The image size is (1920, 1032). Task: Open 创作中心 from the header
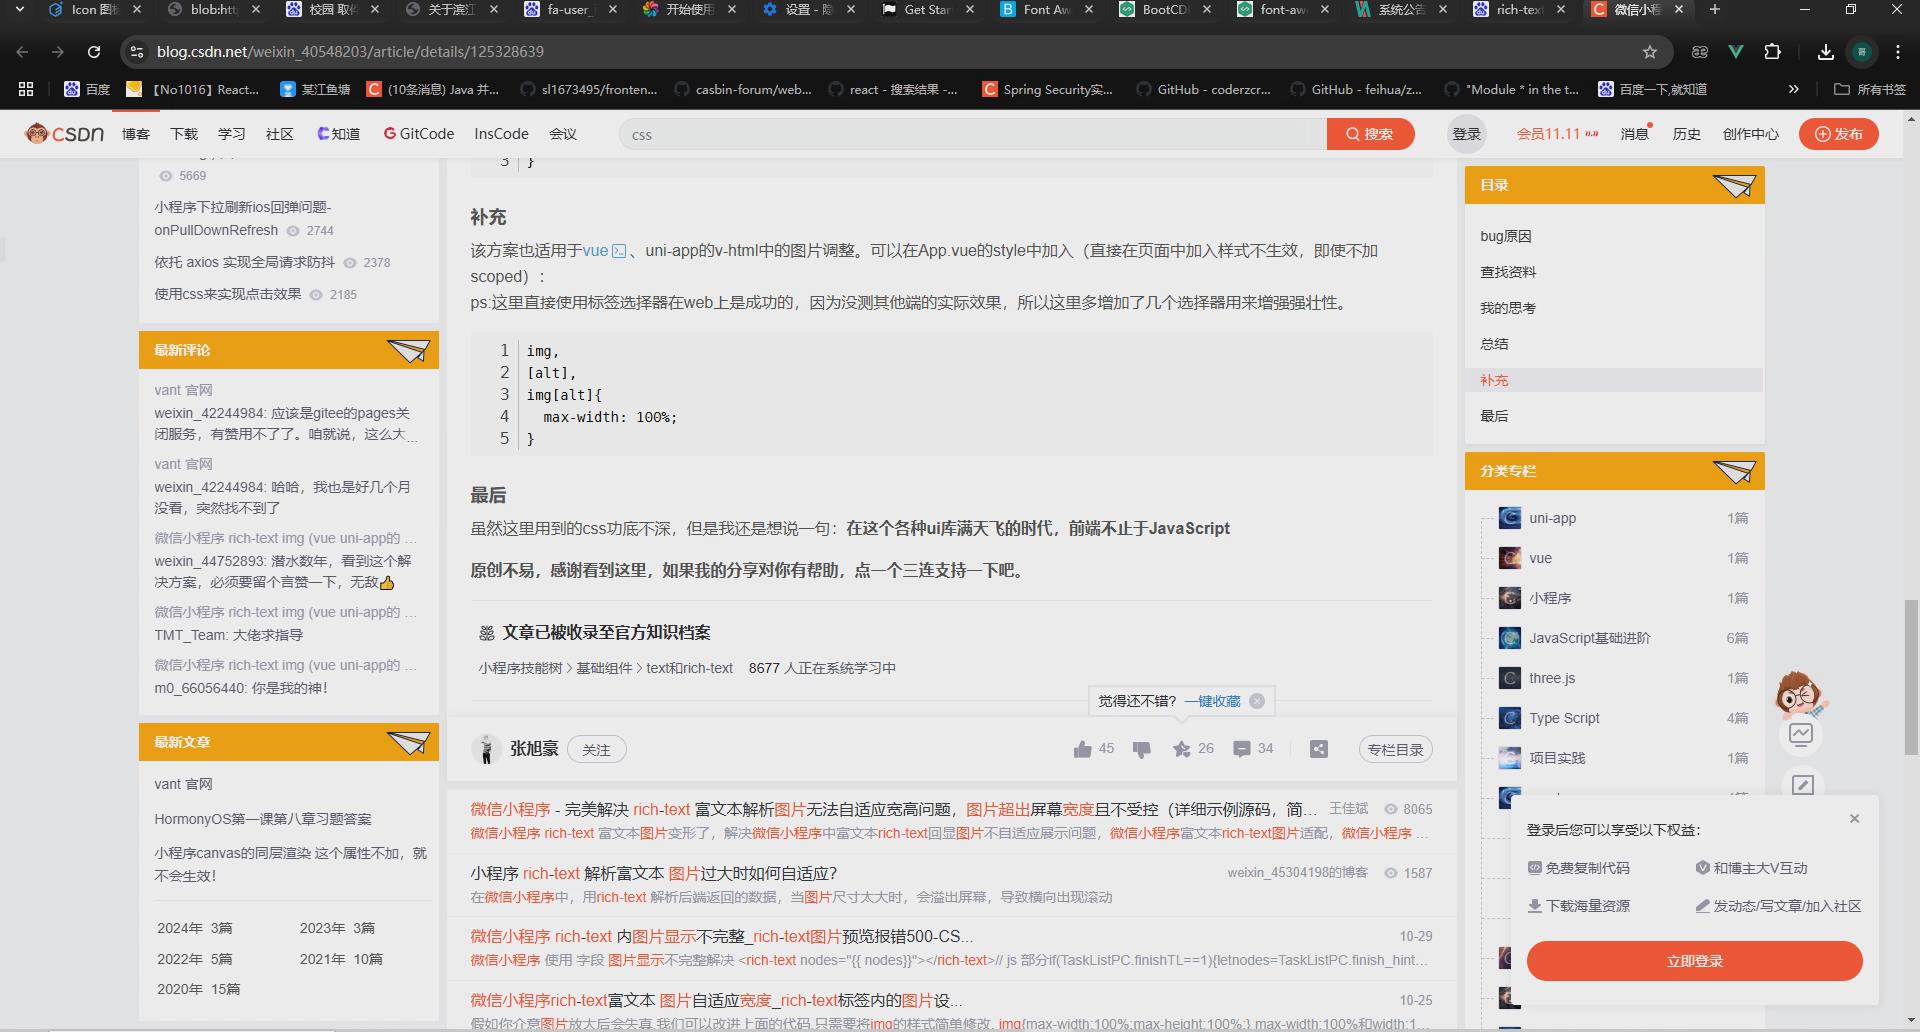(x=1750, y=133)
